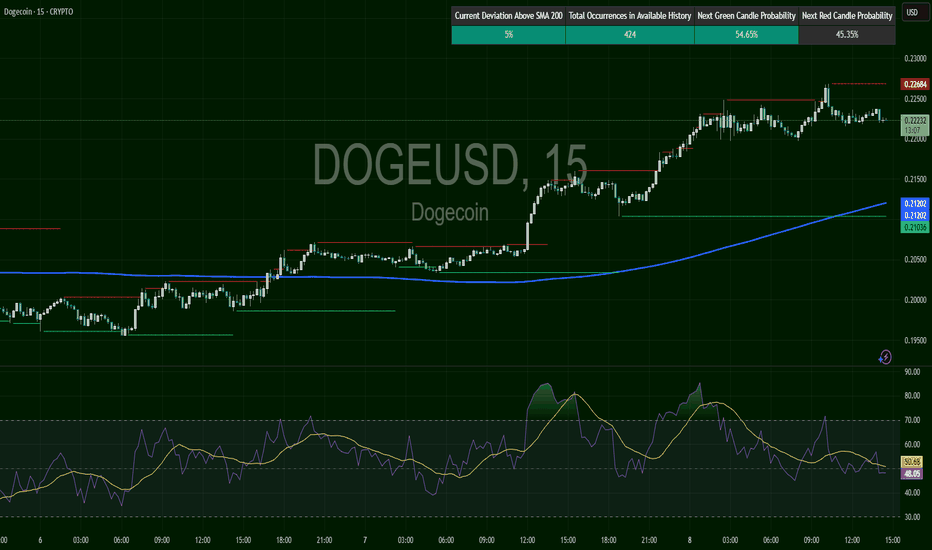Click the day '6' time axis label
Image resolution: width=932 pixels, height=550 pixels.
click(x=40, y=540)
